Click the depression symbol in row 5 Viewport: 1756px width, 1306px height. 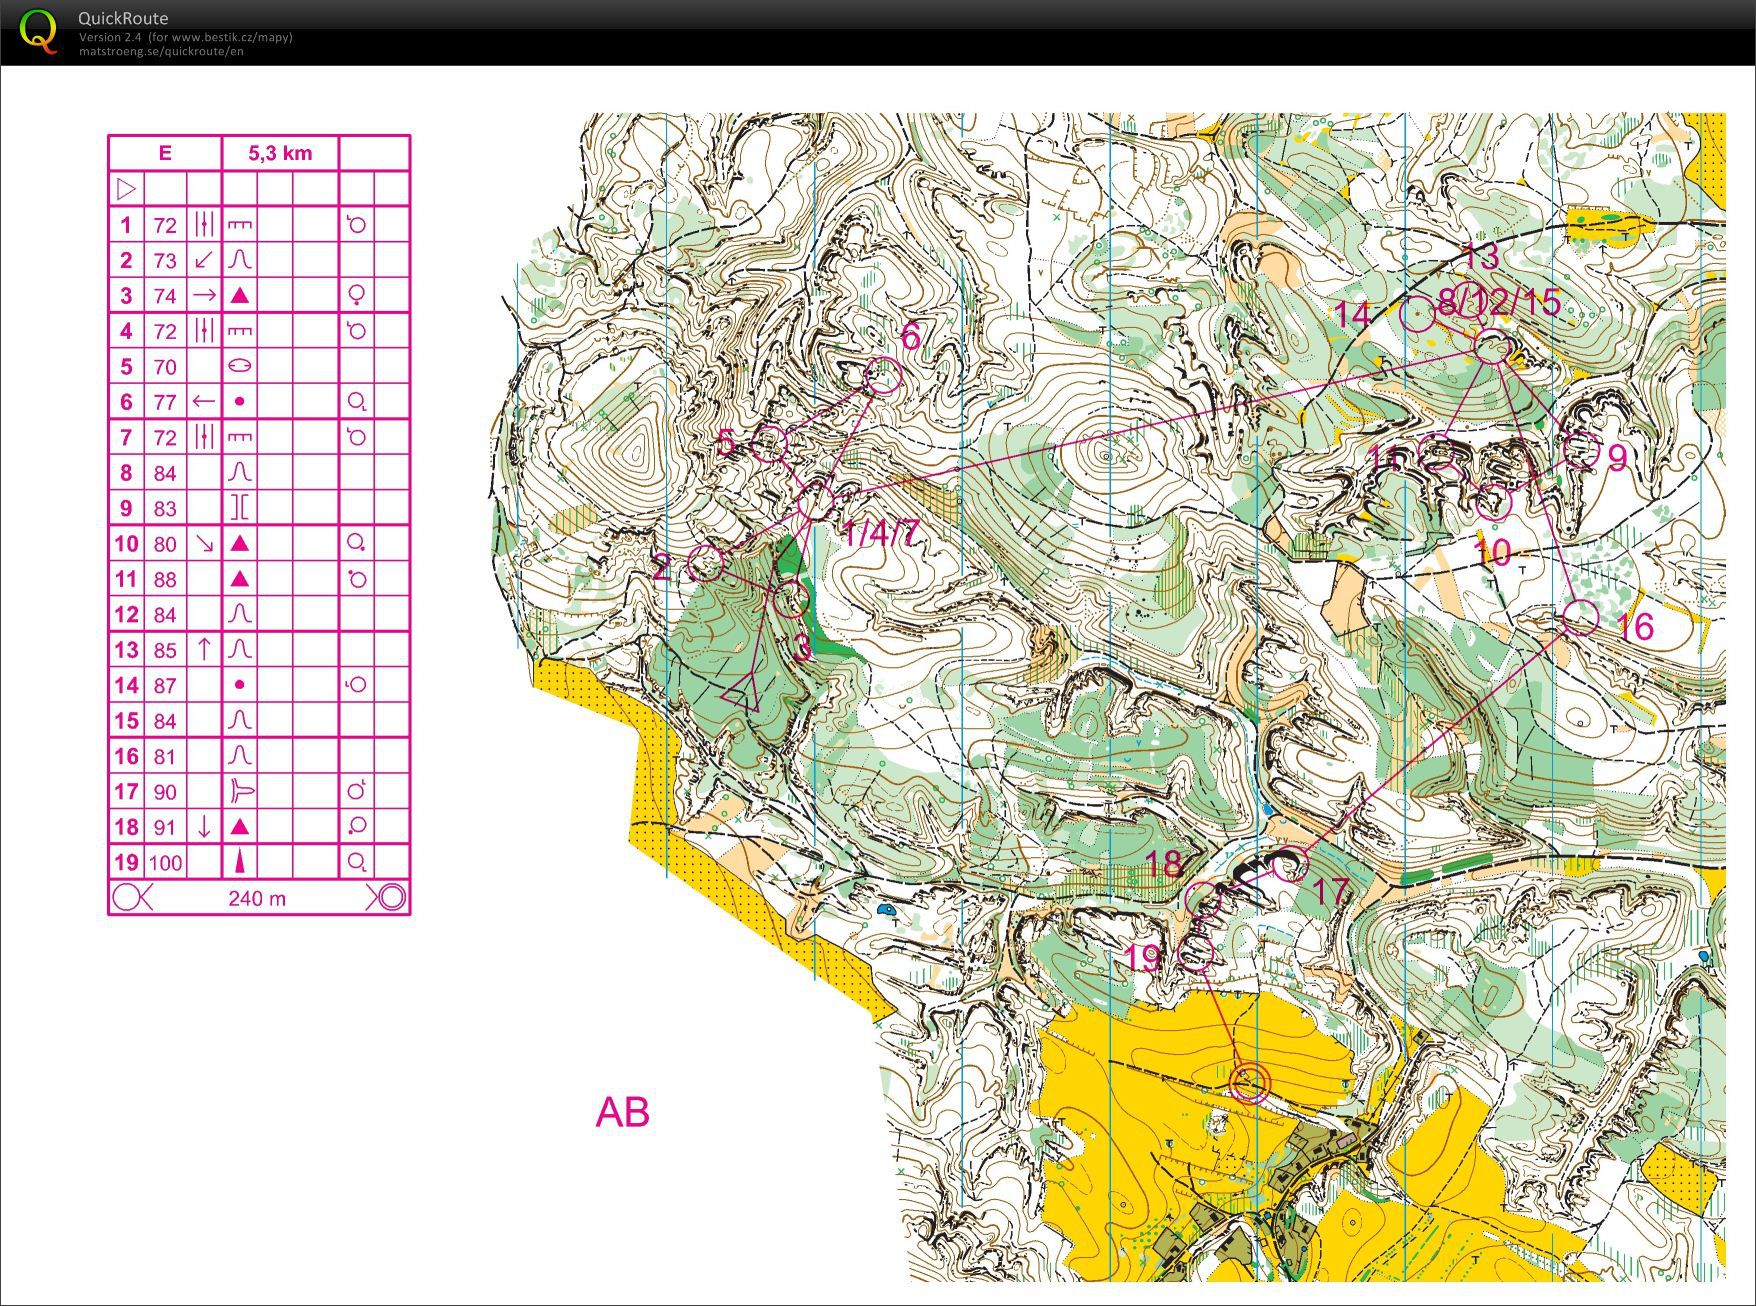(239, 366)
